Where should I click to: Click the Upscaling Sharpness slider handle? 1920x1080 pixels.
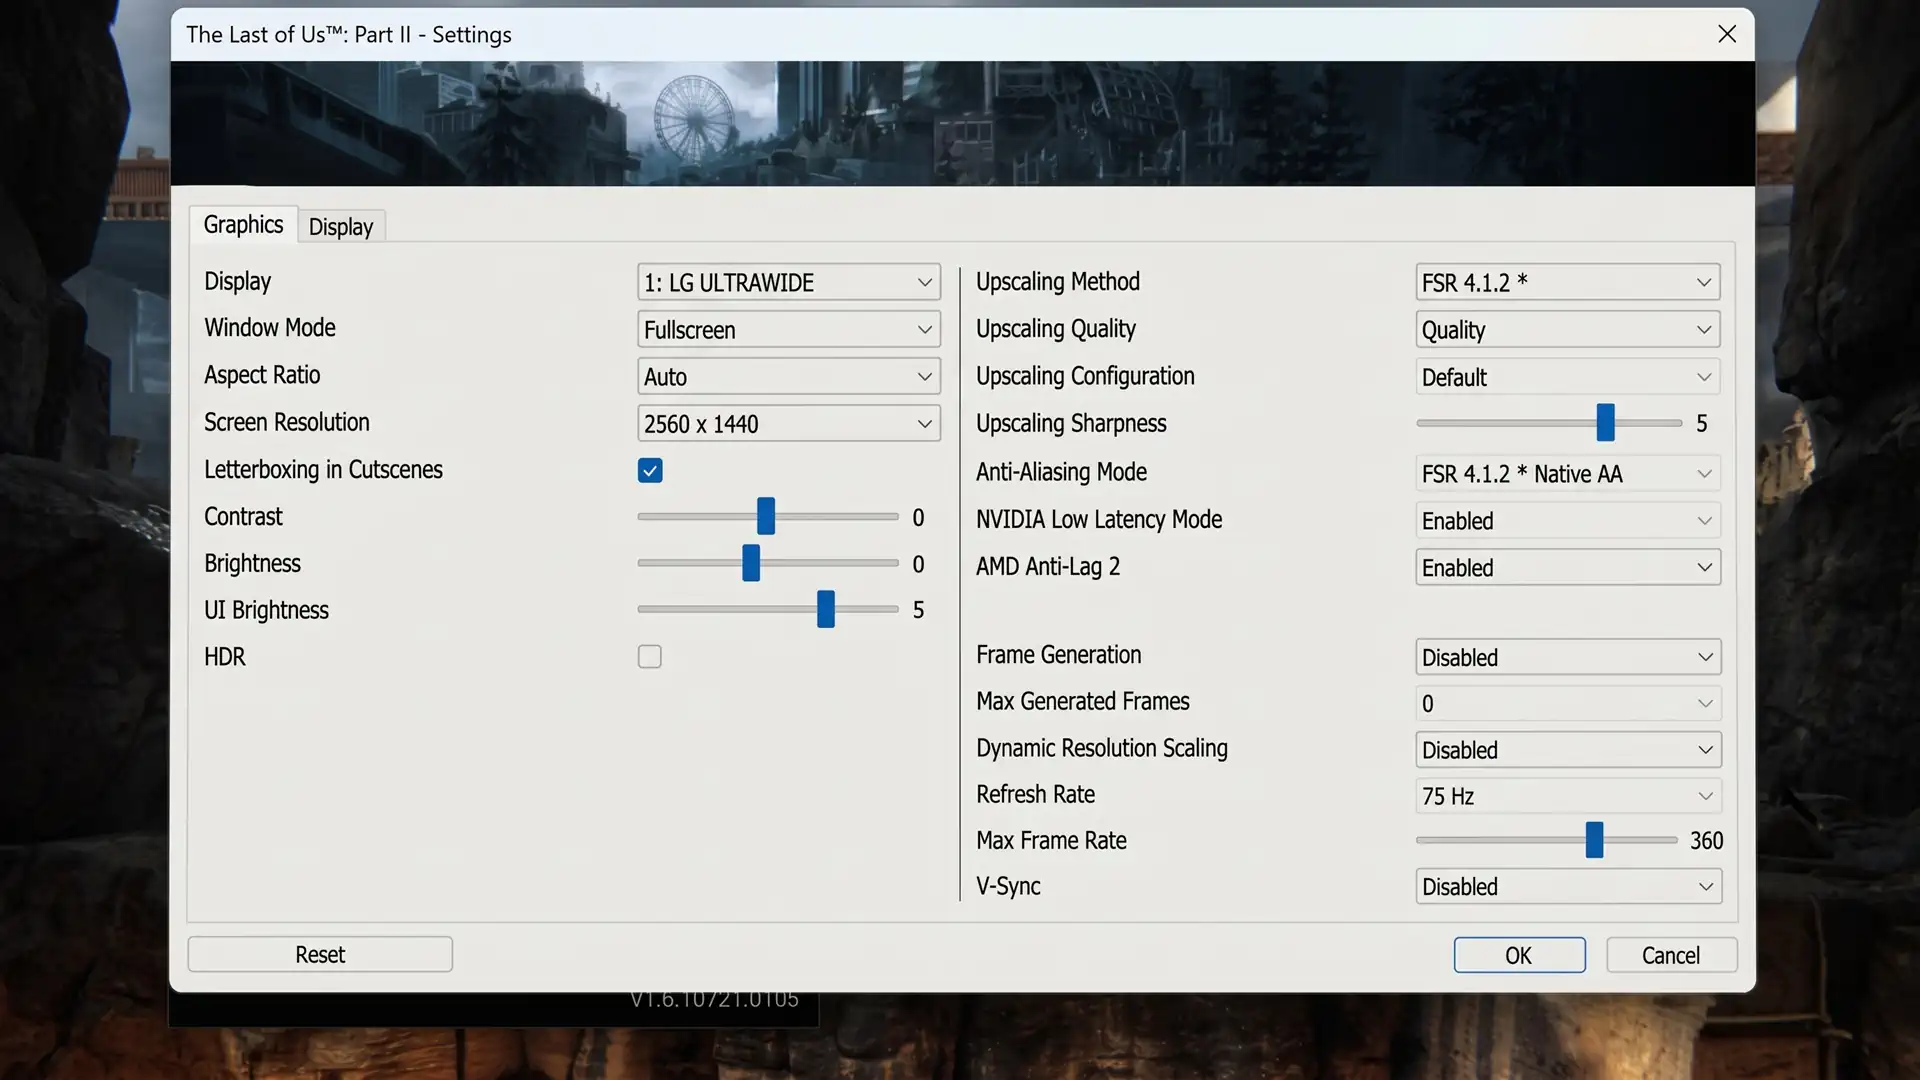[1605, 423]
